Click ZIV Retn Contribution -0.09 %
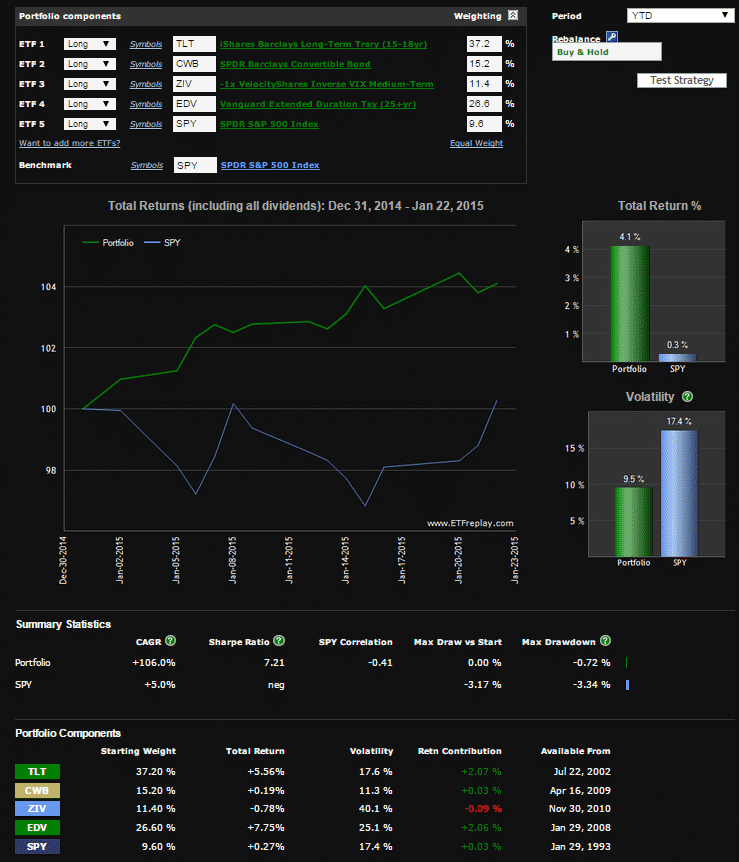This screenshot has height=862, width=739. click(x=483, y=809)
